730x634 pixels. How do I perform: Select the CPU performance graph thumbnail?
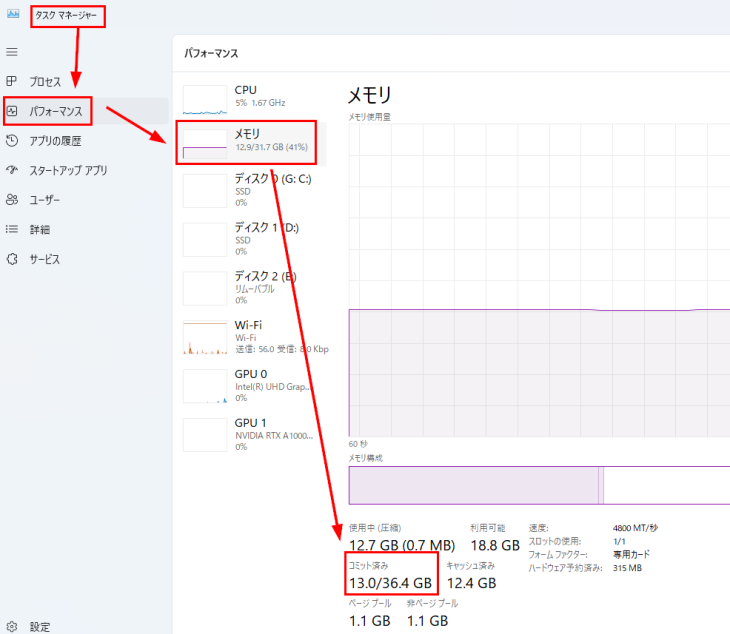(205, 100)
